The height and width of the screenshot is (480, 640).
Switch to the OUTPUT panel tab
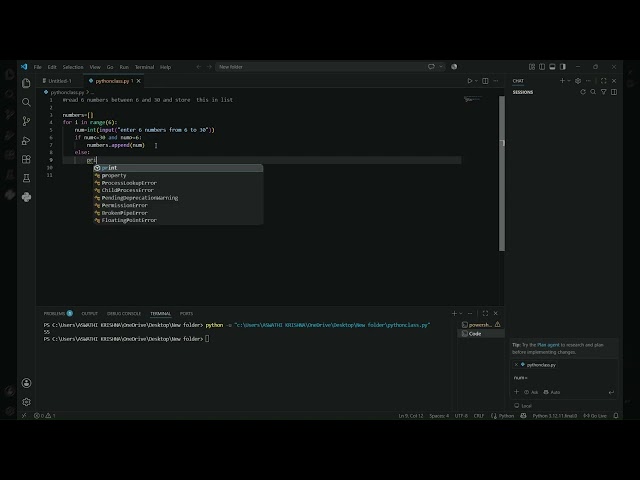[89, 313]
